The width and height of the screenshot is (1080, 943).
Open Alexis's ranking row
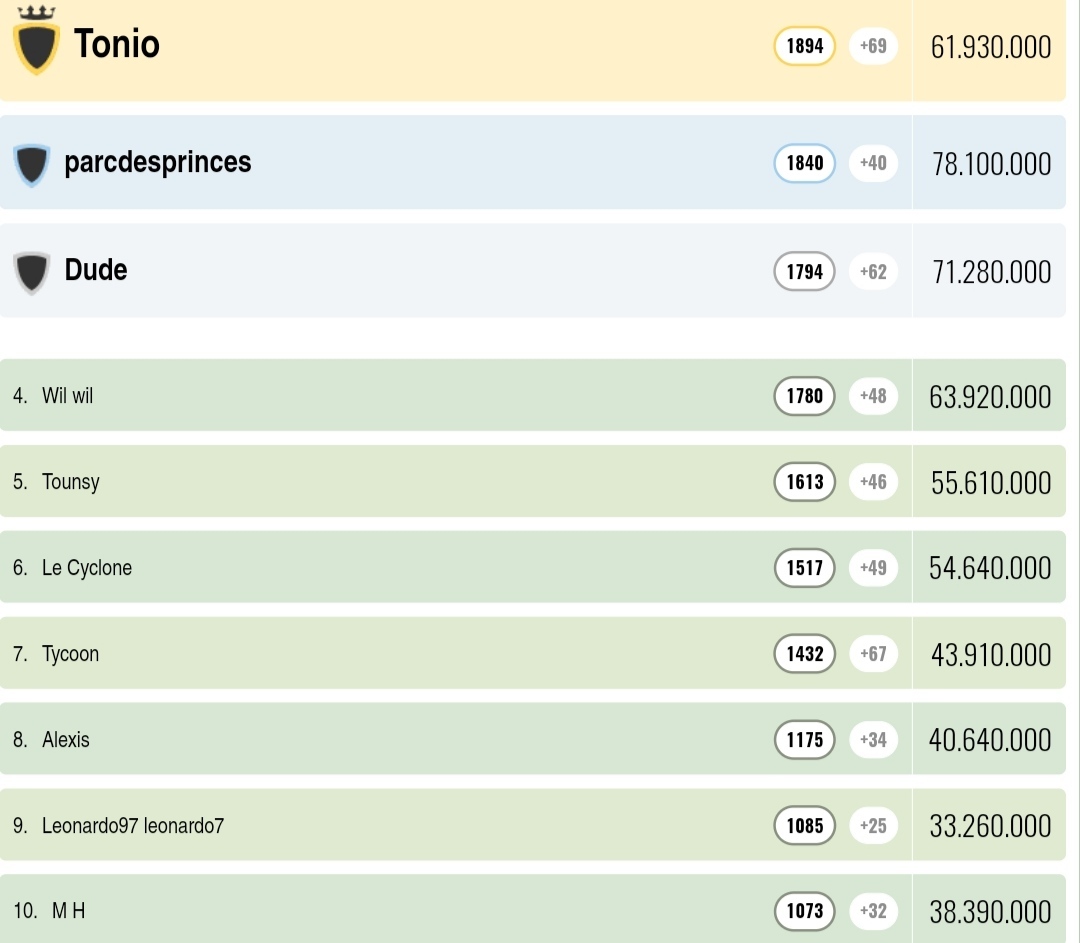tap(66, 740)
